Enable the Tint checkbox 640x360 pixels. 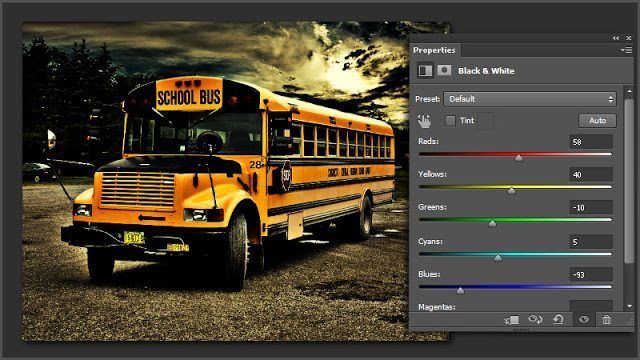click(450, 120)
